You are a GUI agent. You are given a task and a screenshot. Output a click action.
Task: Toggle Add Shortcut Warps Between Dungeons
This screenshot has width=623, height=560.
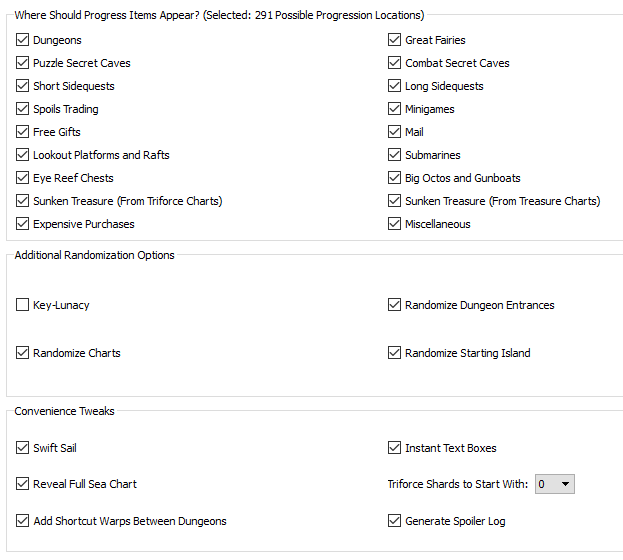22,521
